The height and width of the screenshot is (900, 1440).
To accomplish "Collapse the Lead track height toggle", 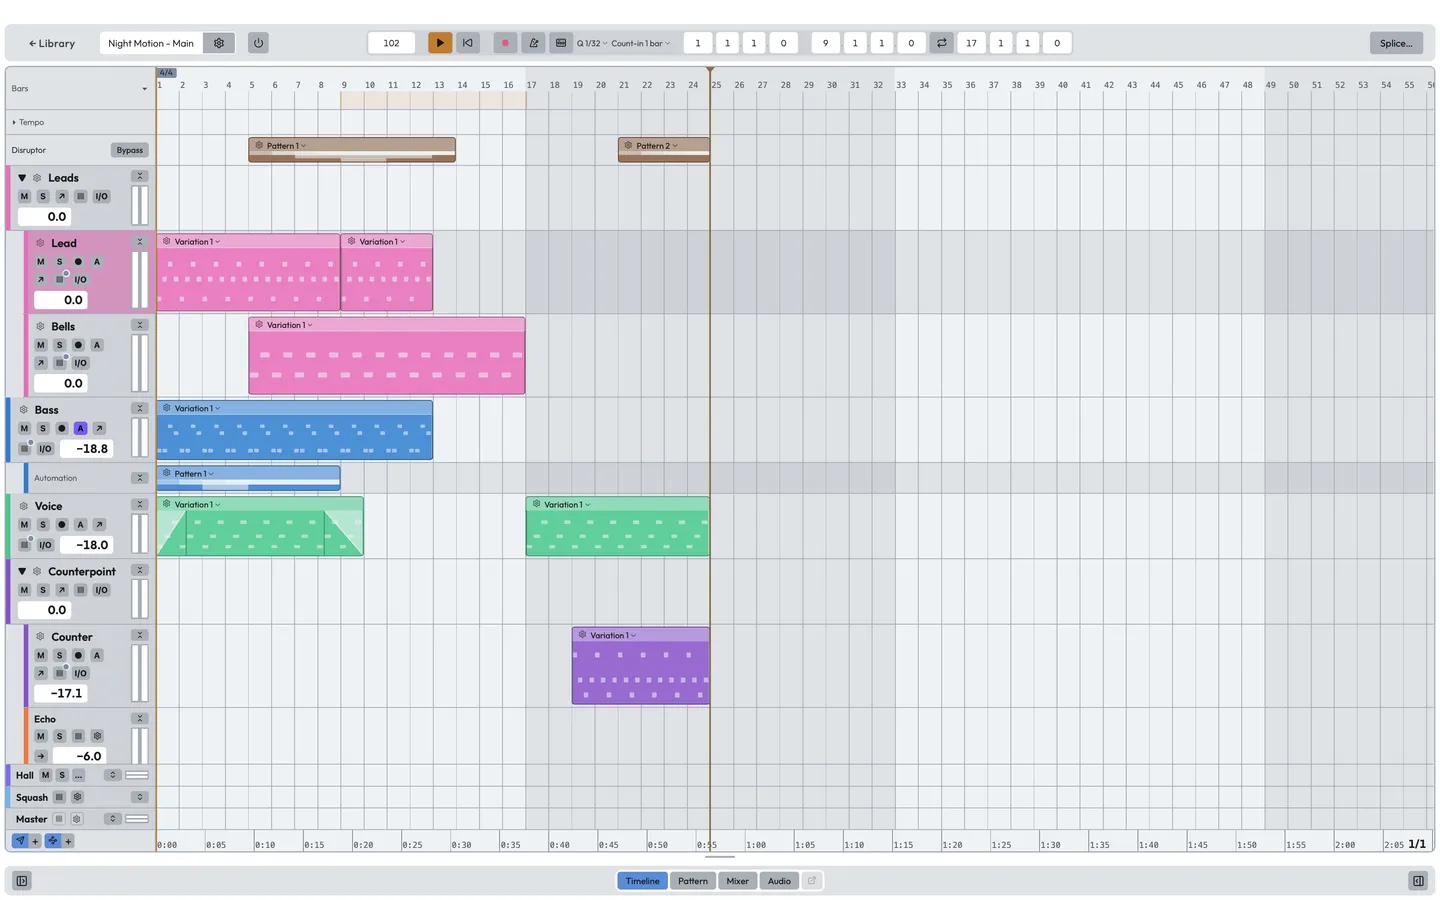I will coord(140,242).
